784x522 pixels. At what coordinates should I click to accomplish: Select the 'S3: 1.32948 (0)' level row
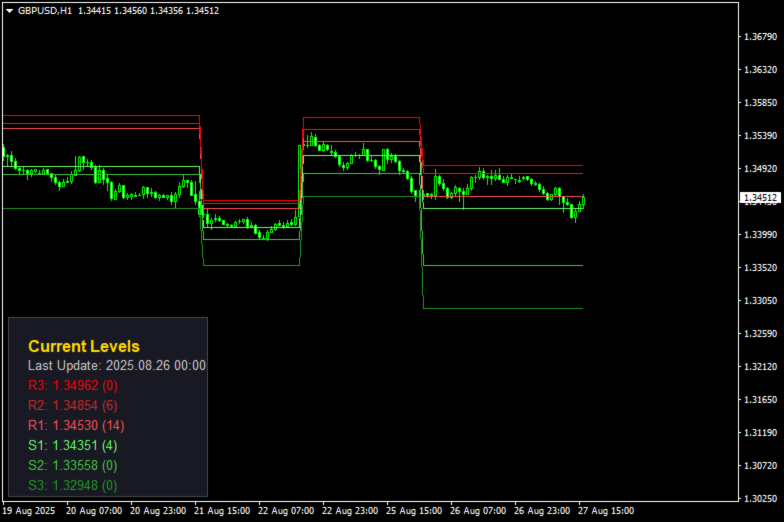tap(73, 486)
